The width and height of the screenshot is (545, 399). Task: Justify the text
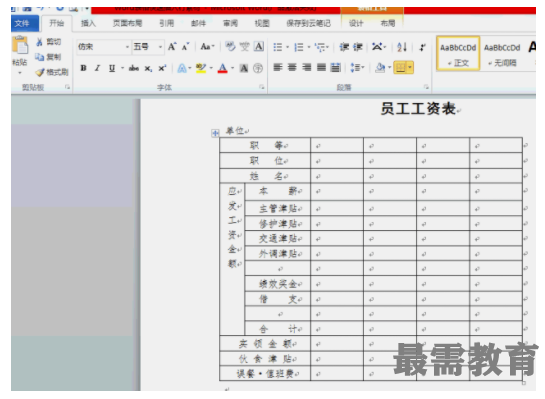[321, 67]
